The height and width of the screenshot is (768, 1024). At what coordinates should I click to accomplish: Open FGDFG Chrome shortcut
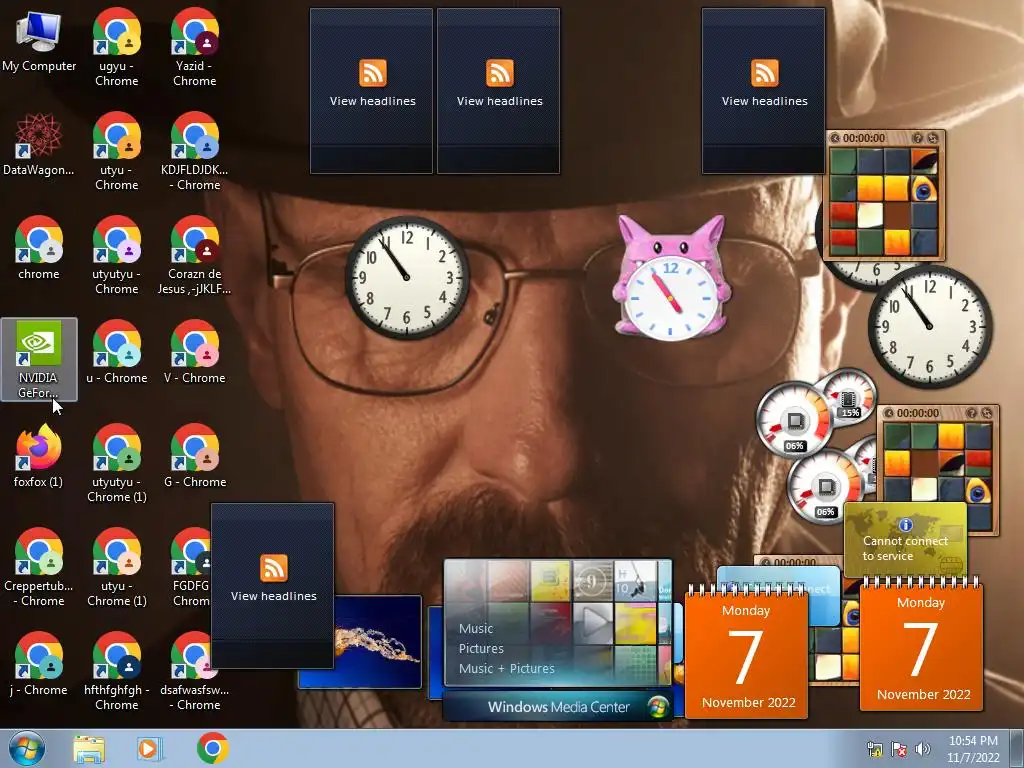(191, 567)
